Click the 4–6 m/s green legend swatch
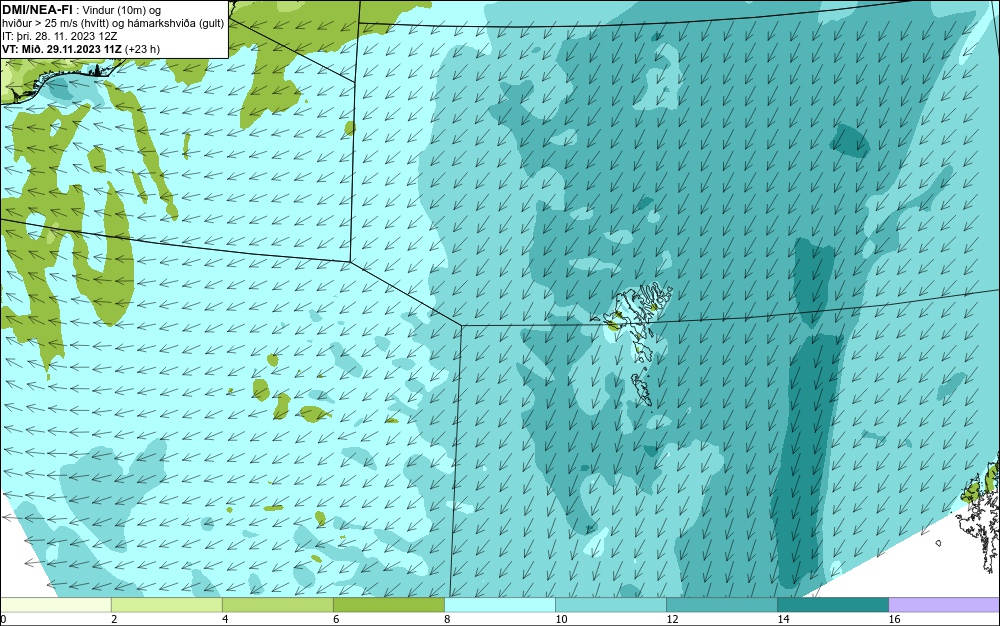Viewport: 1000px width, 626px height. tap(277, 605)
